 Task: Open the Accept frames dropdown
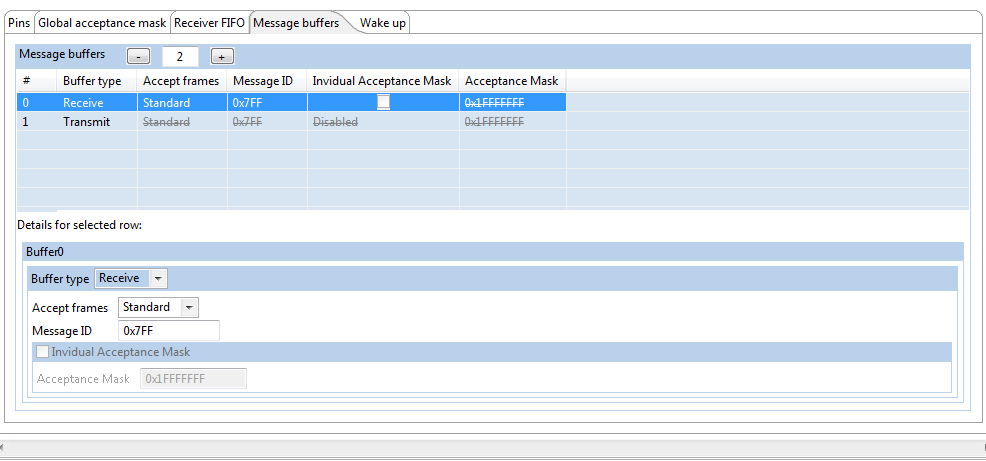(158, 308)
